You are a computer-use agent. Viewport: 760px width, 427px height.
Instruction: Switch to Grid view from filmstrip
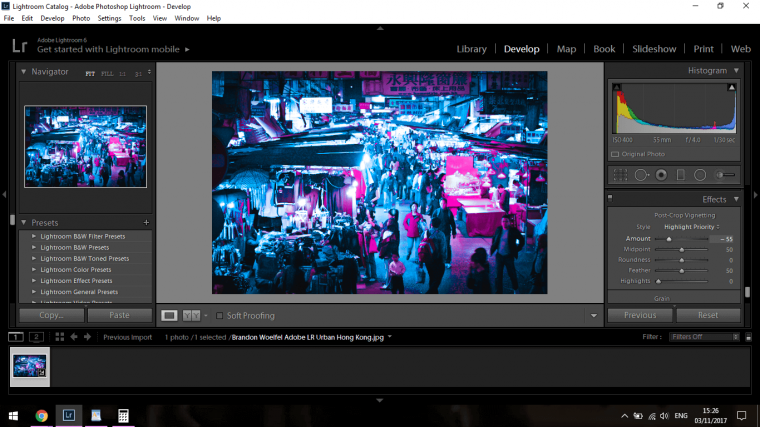60,337
